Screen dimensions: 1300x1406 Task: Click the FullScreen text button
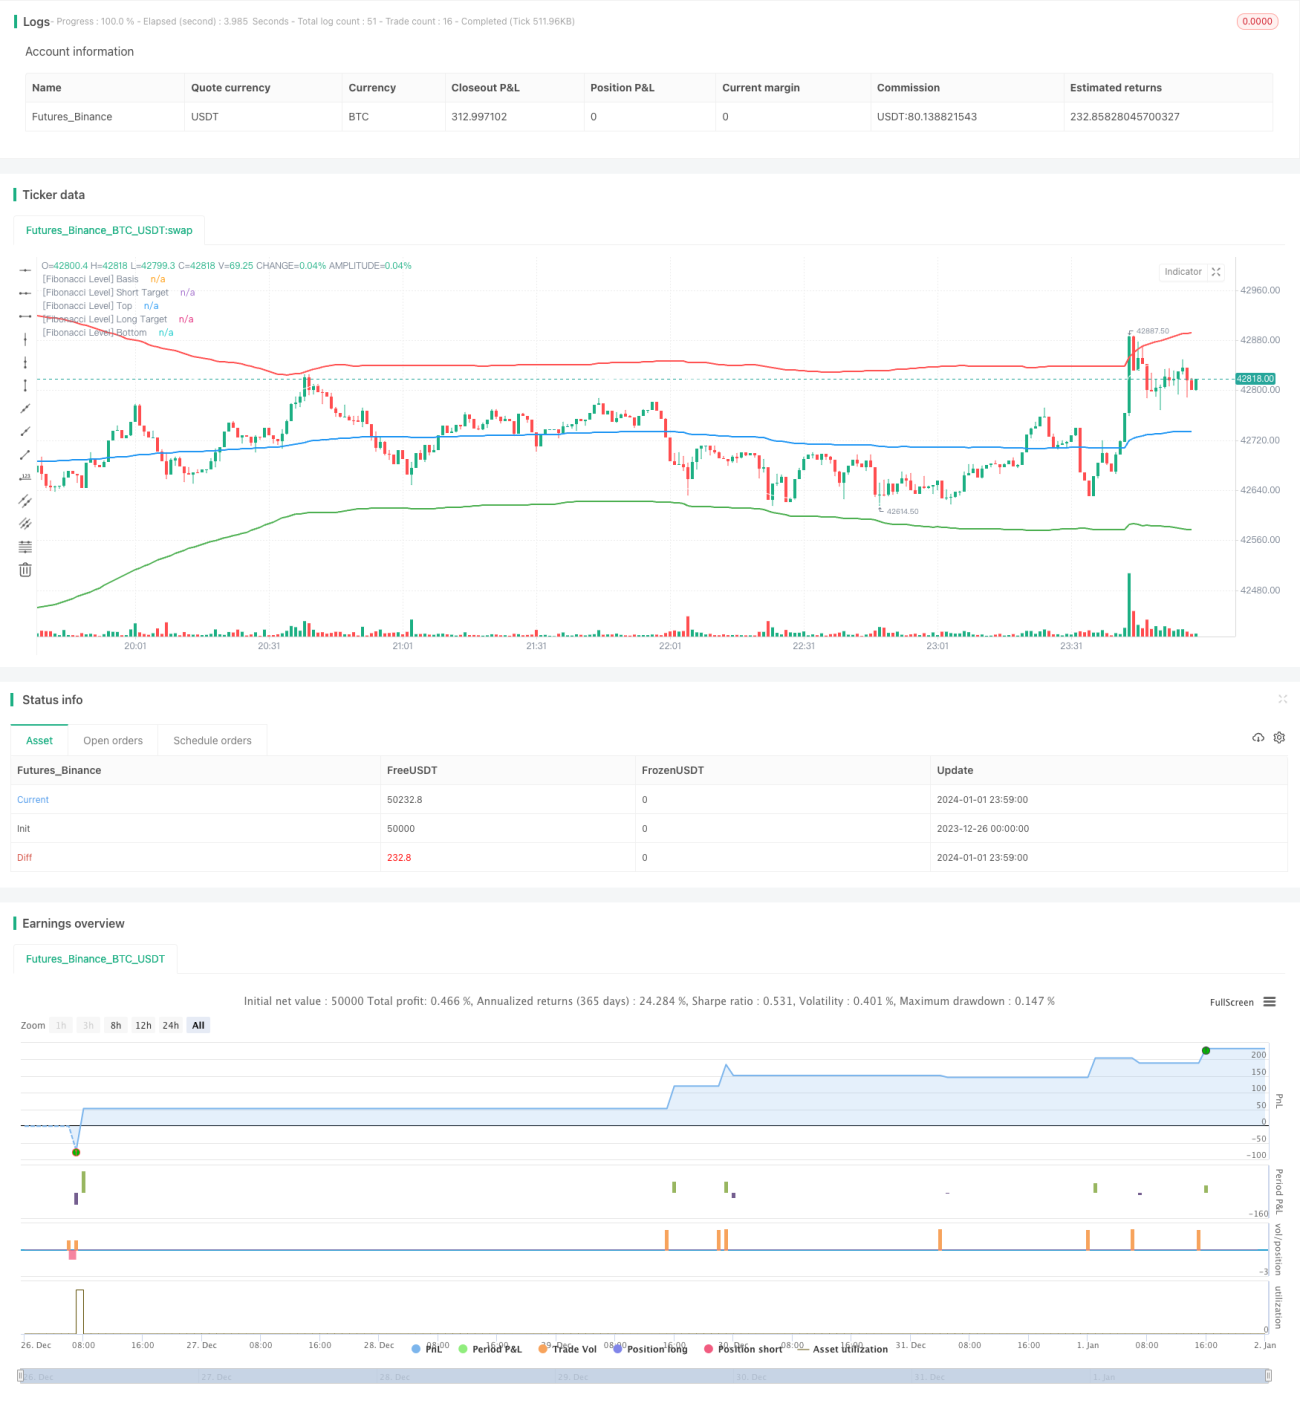click(1231, 1002)
